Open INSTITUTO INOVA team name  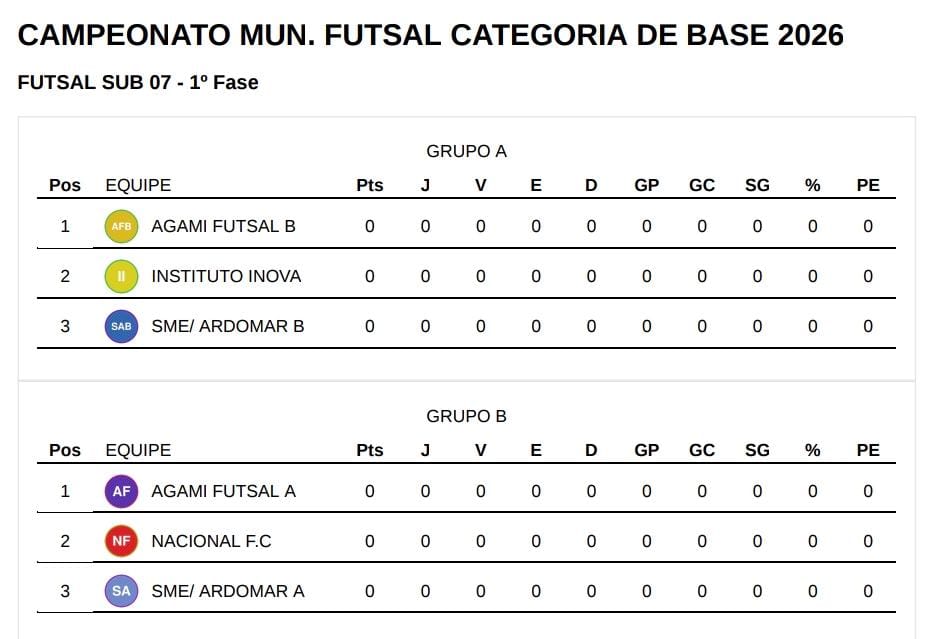[x=226, y=276]
